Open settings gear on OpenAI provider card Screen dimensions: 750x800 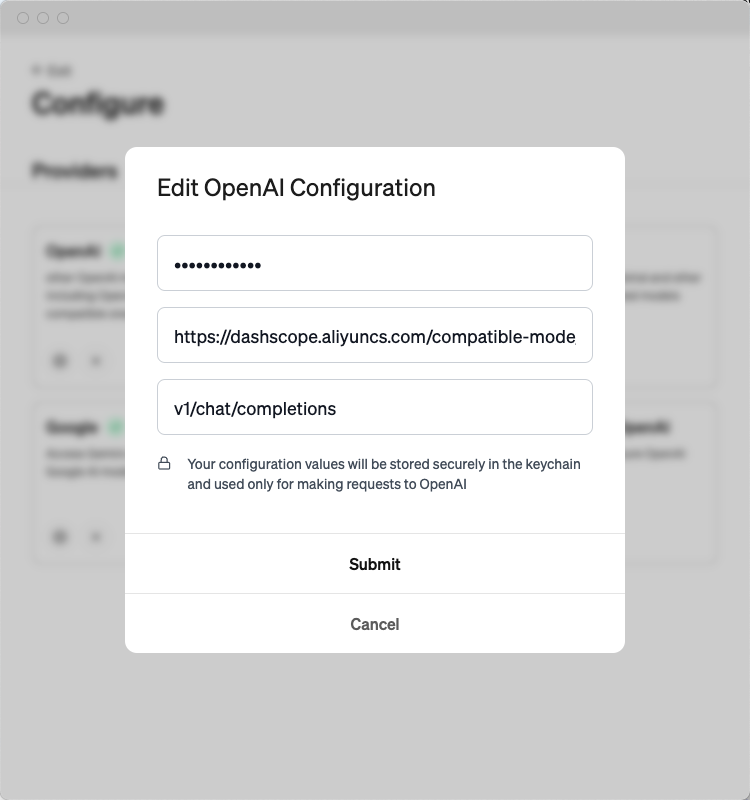pyautogui.click(x=60, y=361)
